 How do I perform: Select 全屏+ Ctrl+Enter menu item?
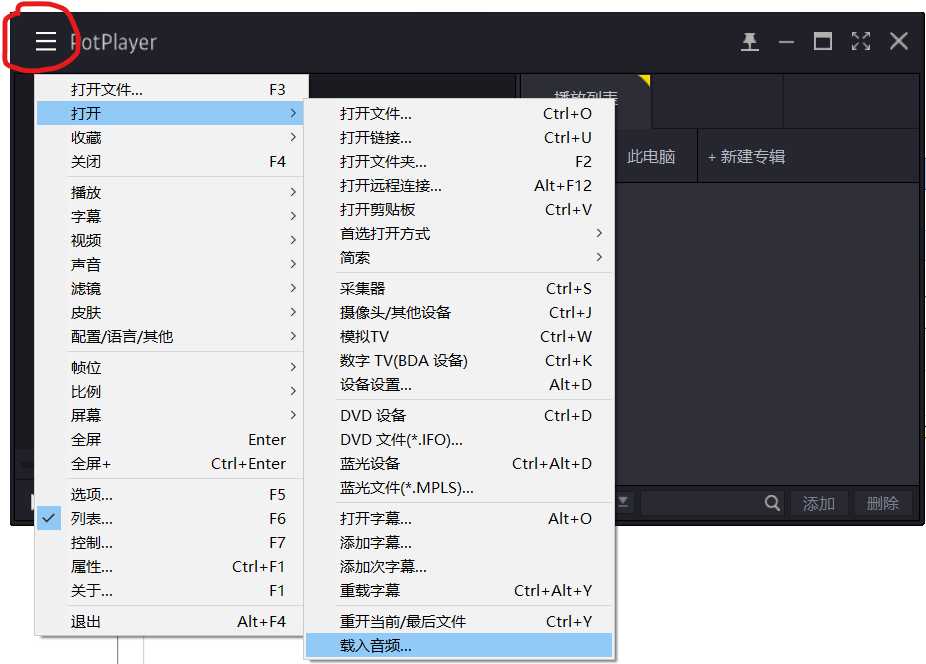[170, 464]
